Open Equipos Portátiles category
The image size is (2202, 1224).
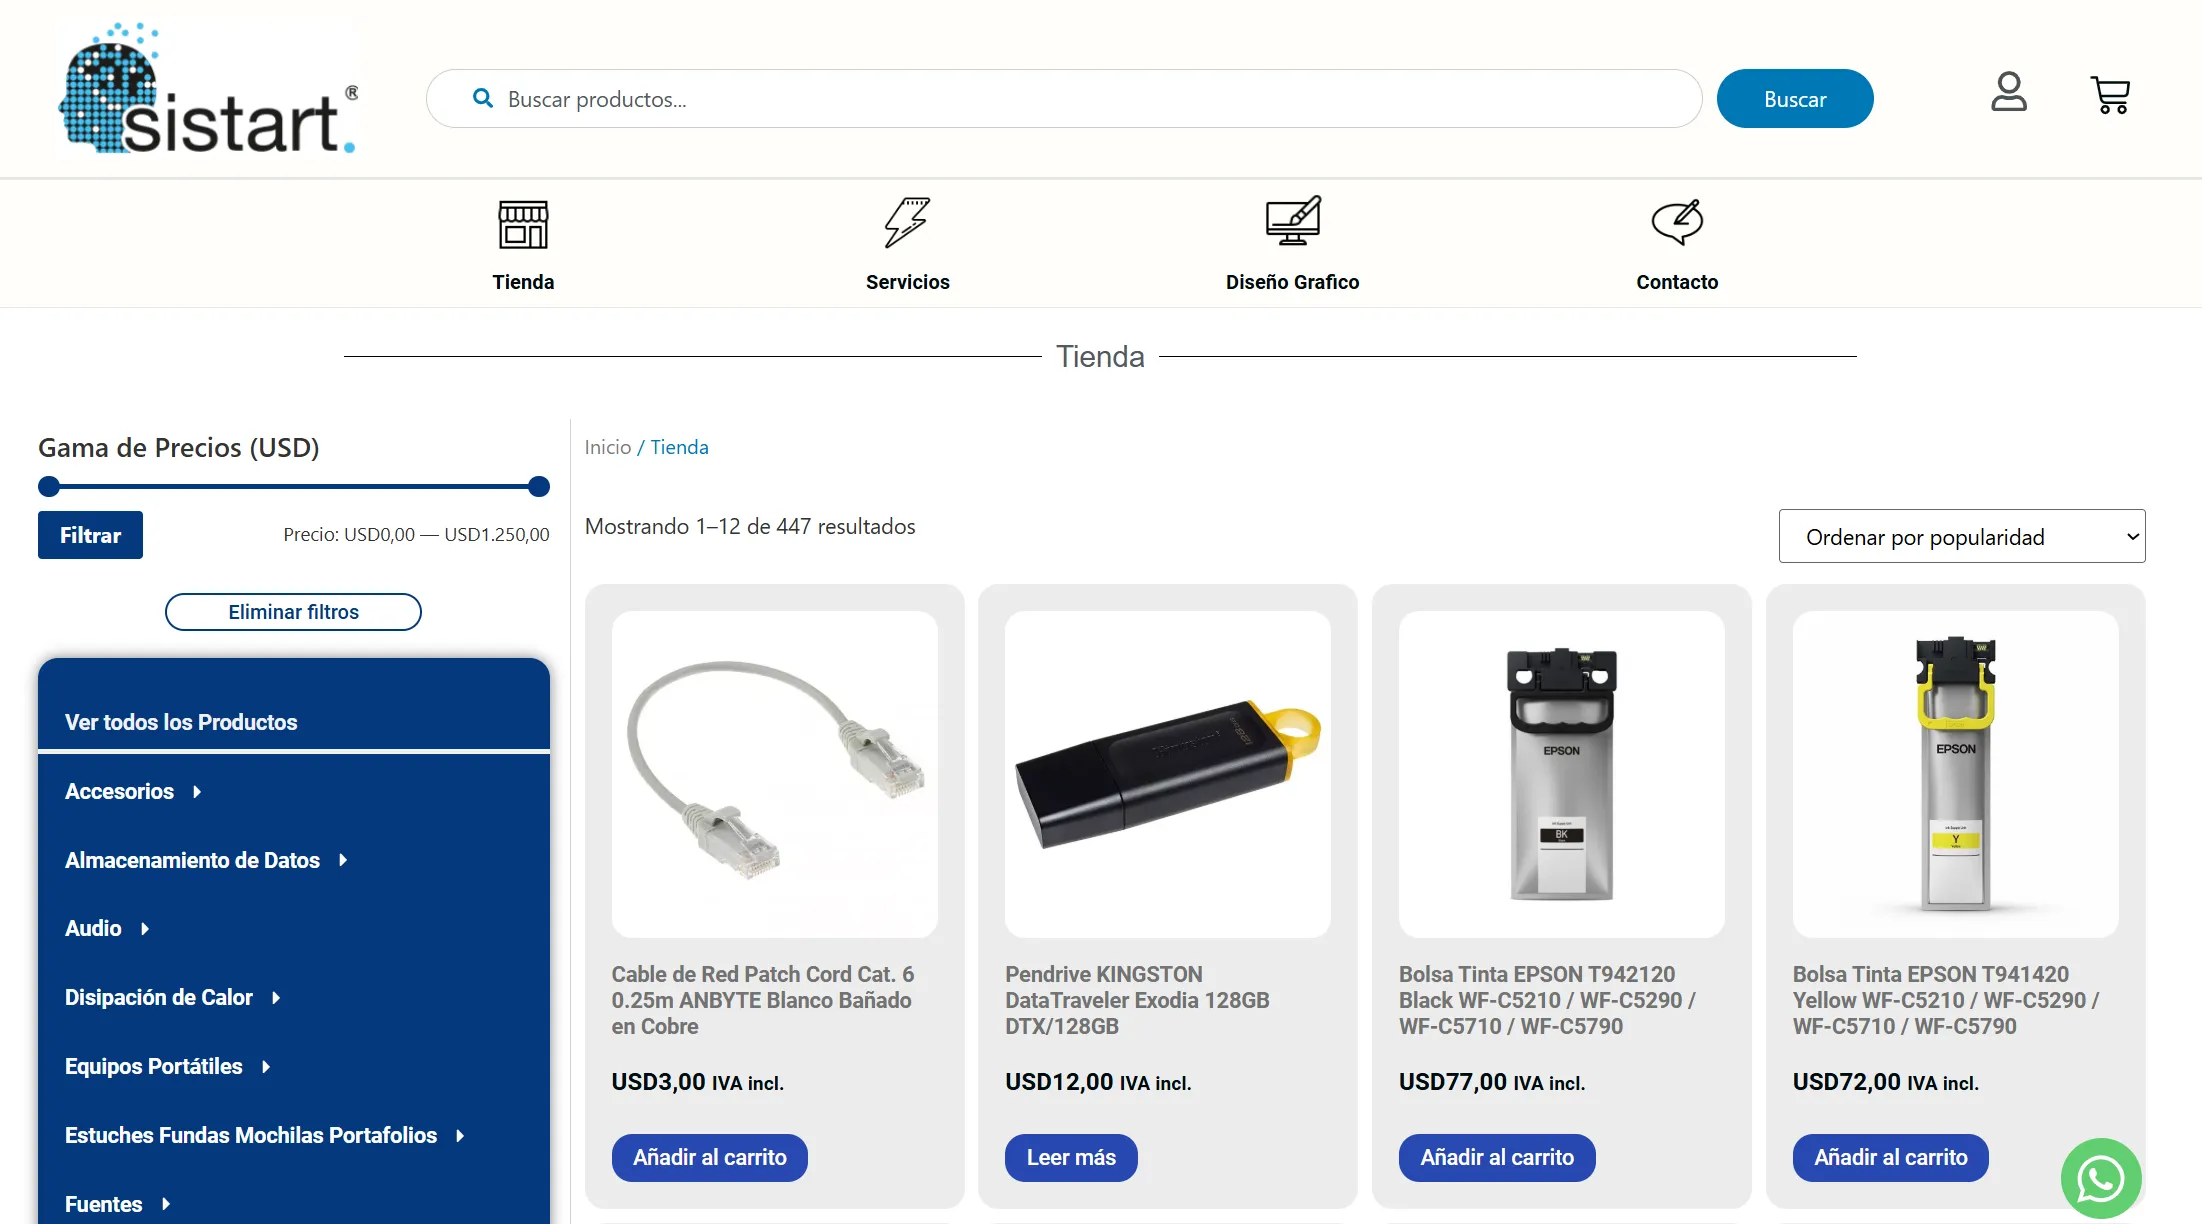[154, 1066]
